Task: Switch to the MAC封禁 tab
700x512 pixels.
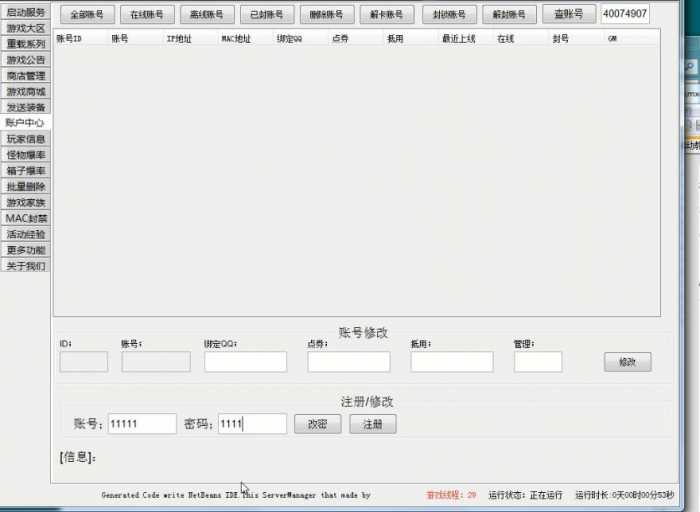Action: tap(26, 218)
